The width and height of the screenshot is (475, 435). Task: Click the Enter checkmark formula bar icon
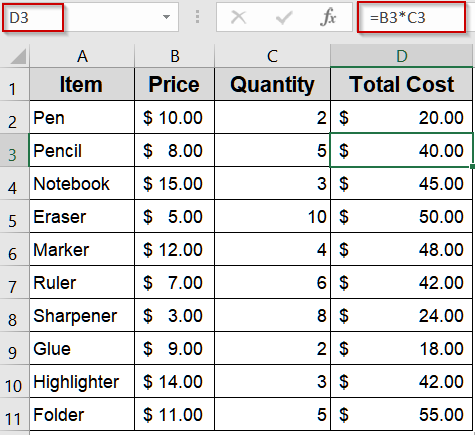click(284, 17)
